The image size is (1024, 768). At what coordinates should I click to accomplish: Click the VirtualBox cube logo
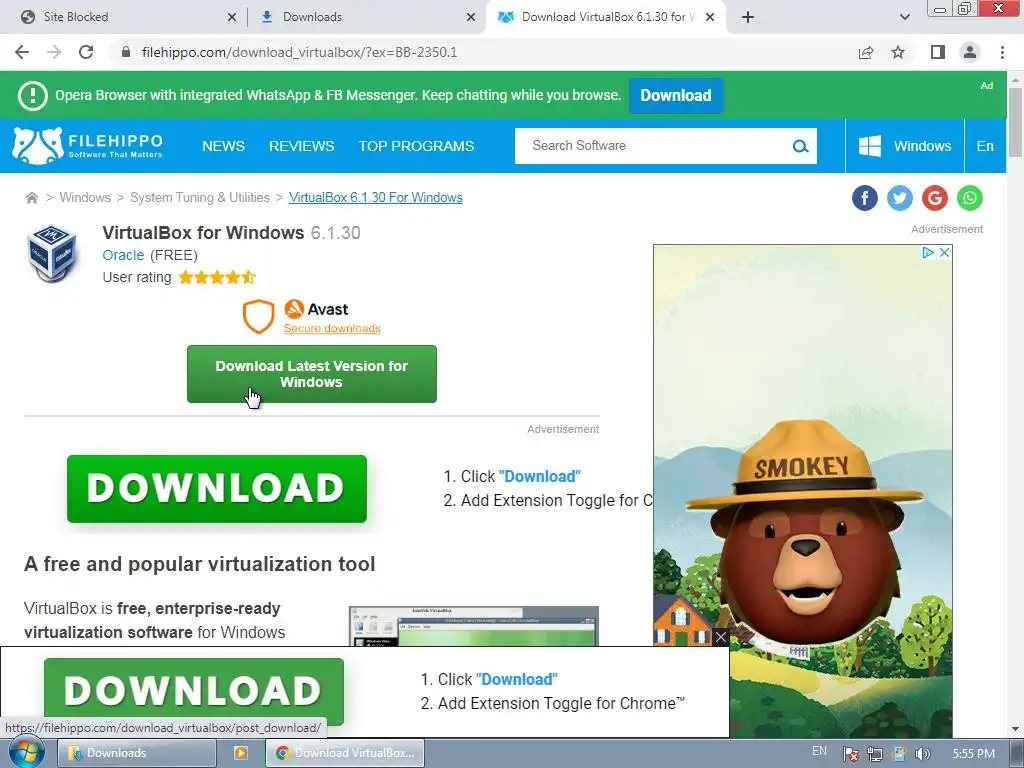52,253
